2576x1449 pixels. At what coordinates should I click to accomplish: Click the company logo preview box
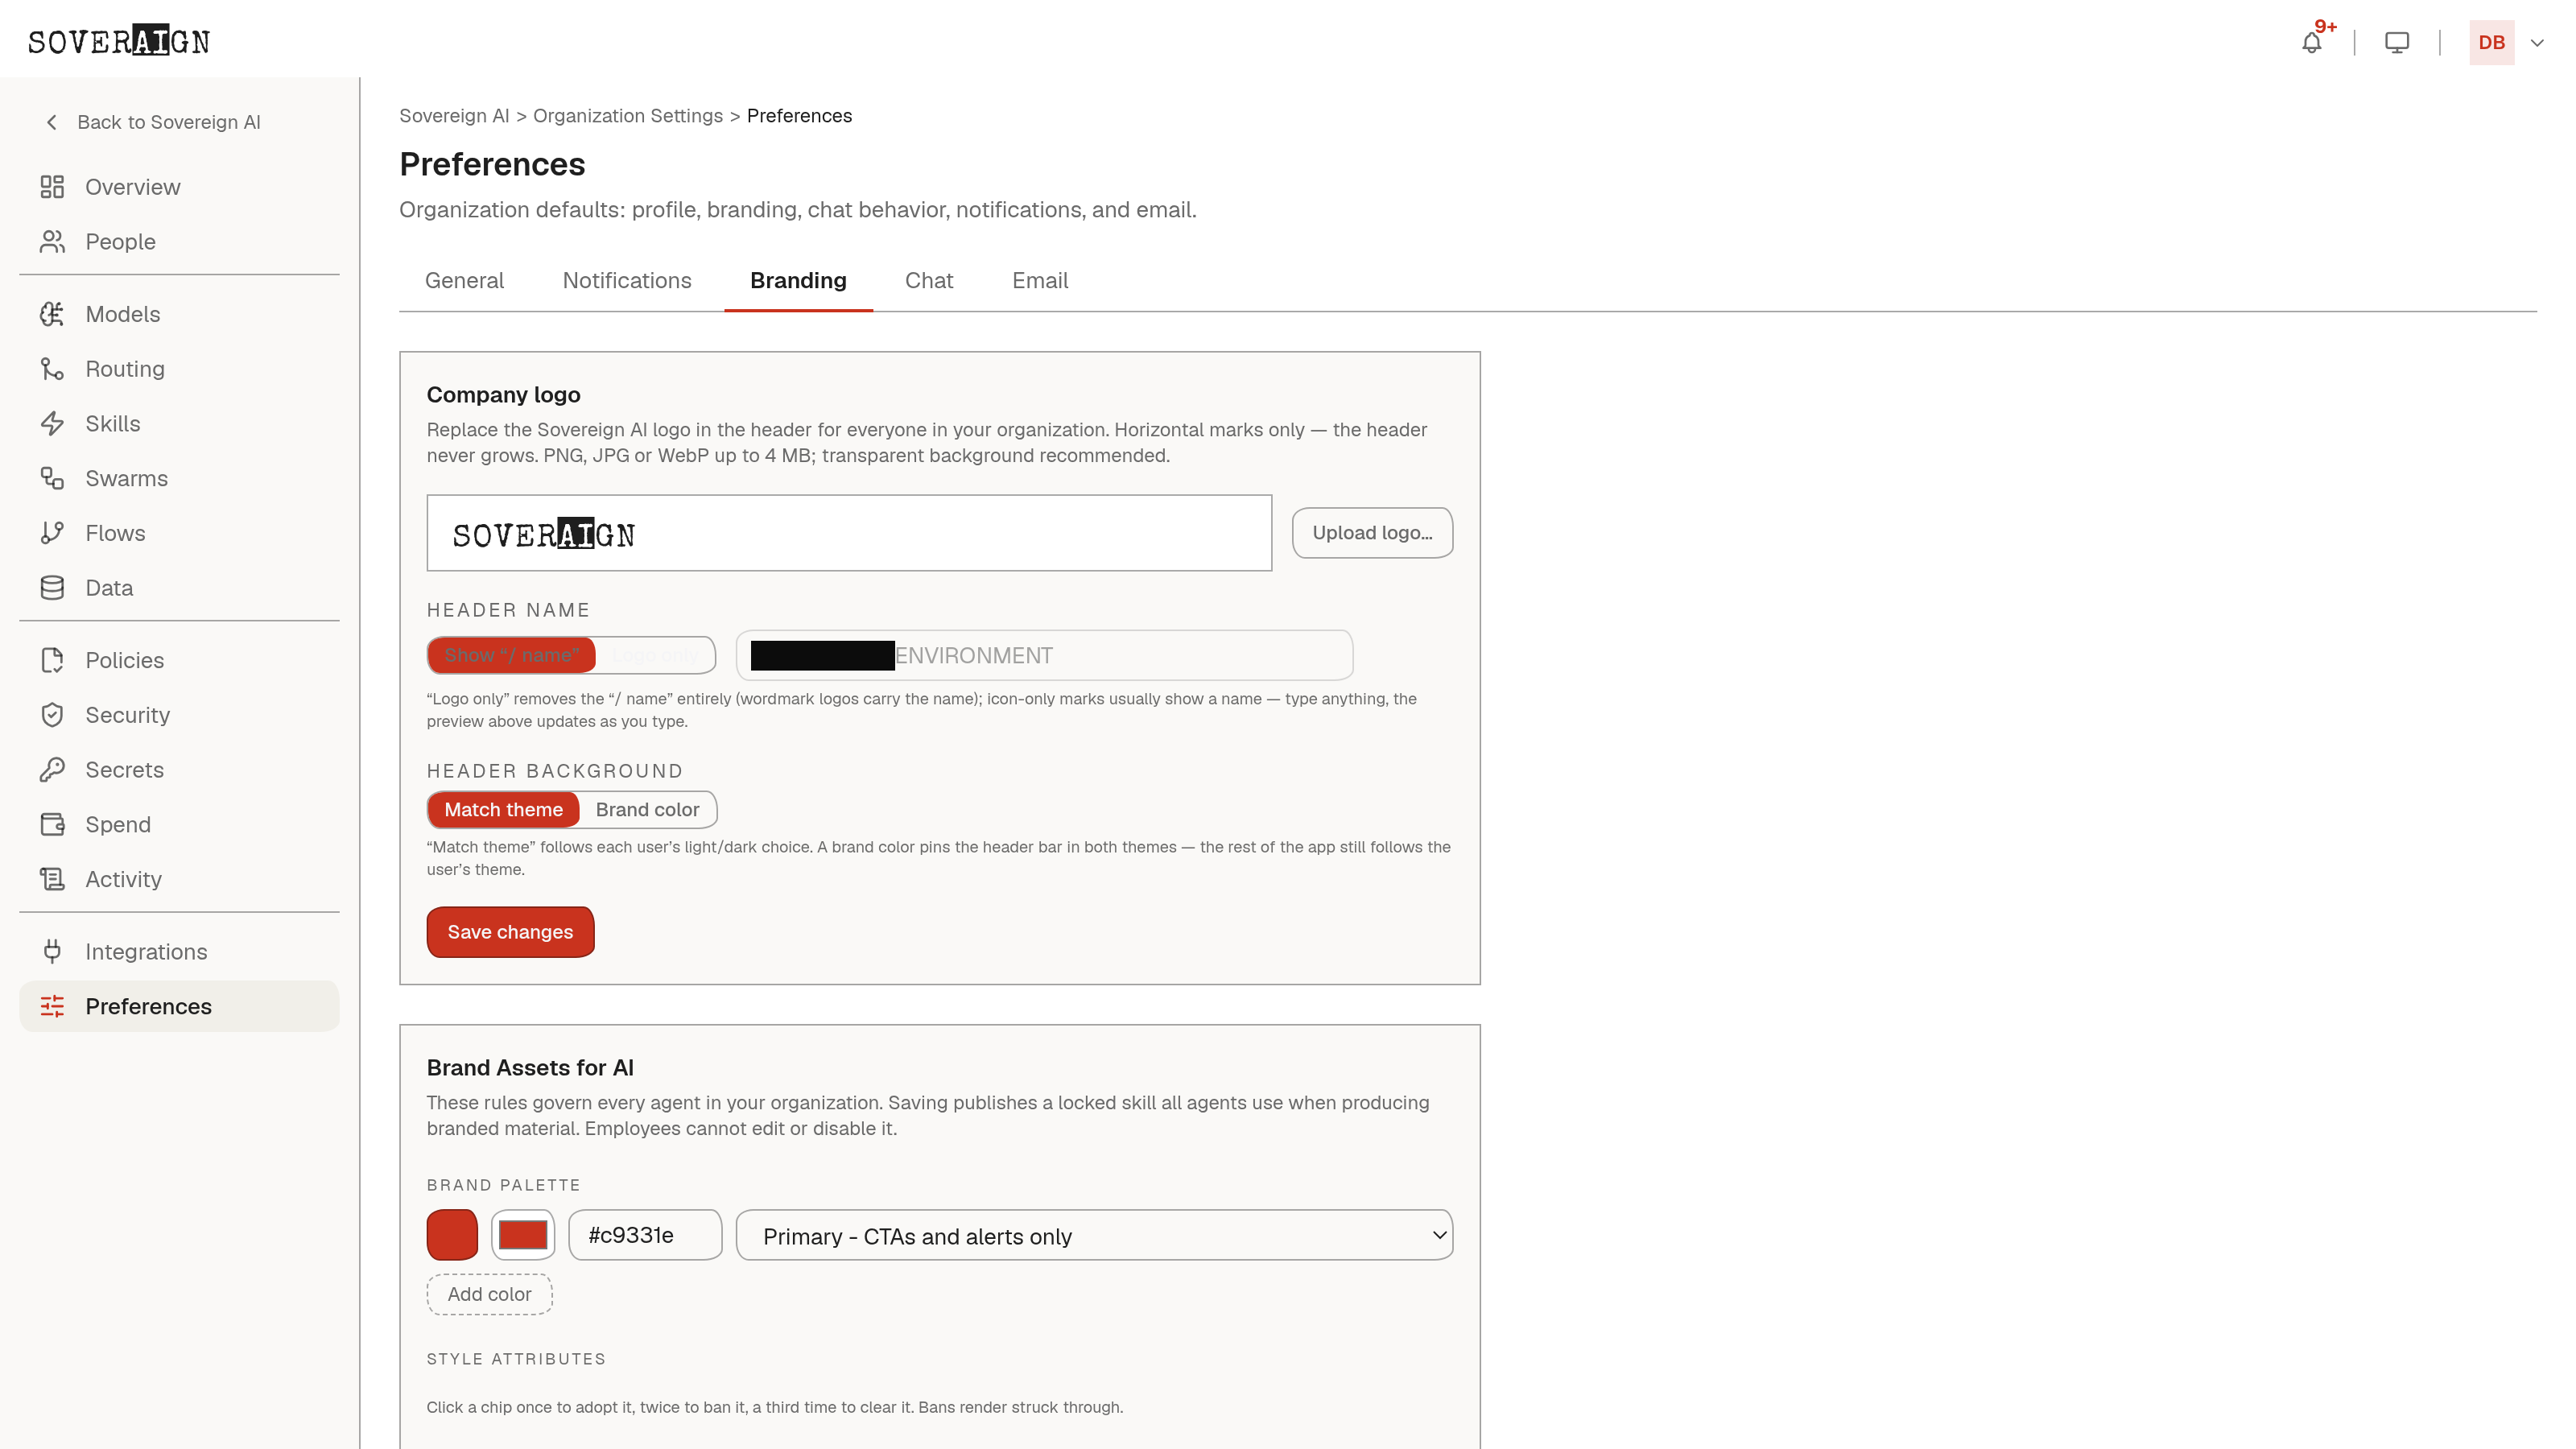[x=849, y=533]
